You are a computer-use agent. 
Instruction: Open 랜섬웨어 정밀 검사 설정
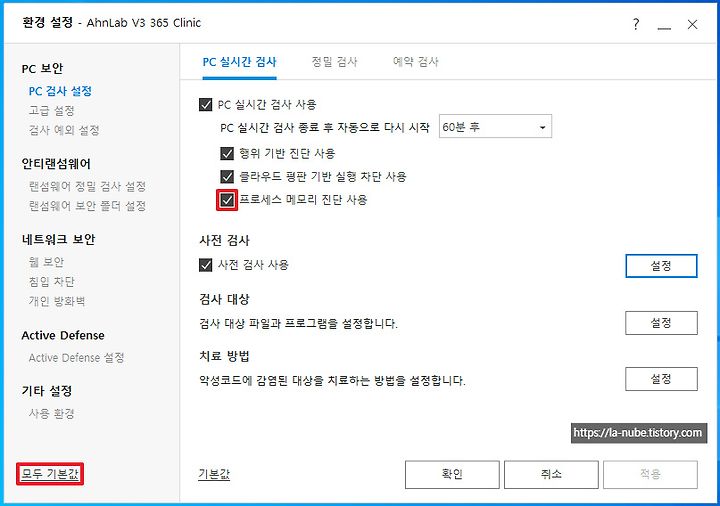[x=87, y=186]
